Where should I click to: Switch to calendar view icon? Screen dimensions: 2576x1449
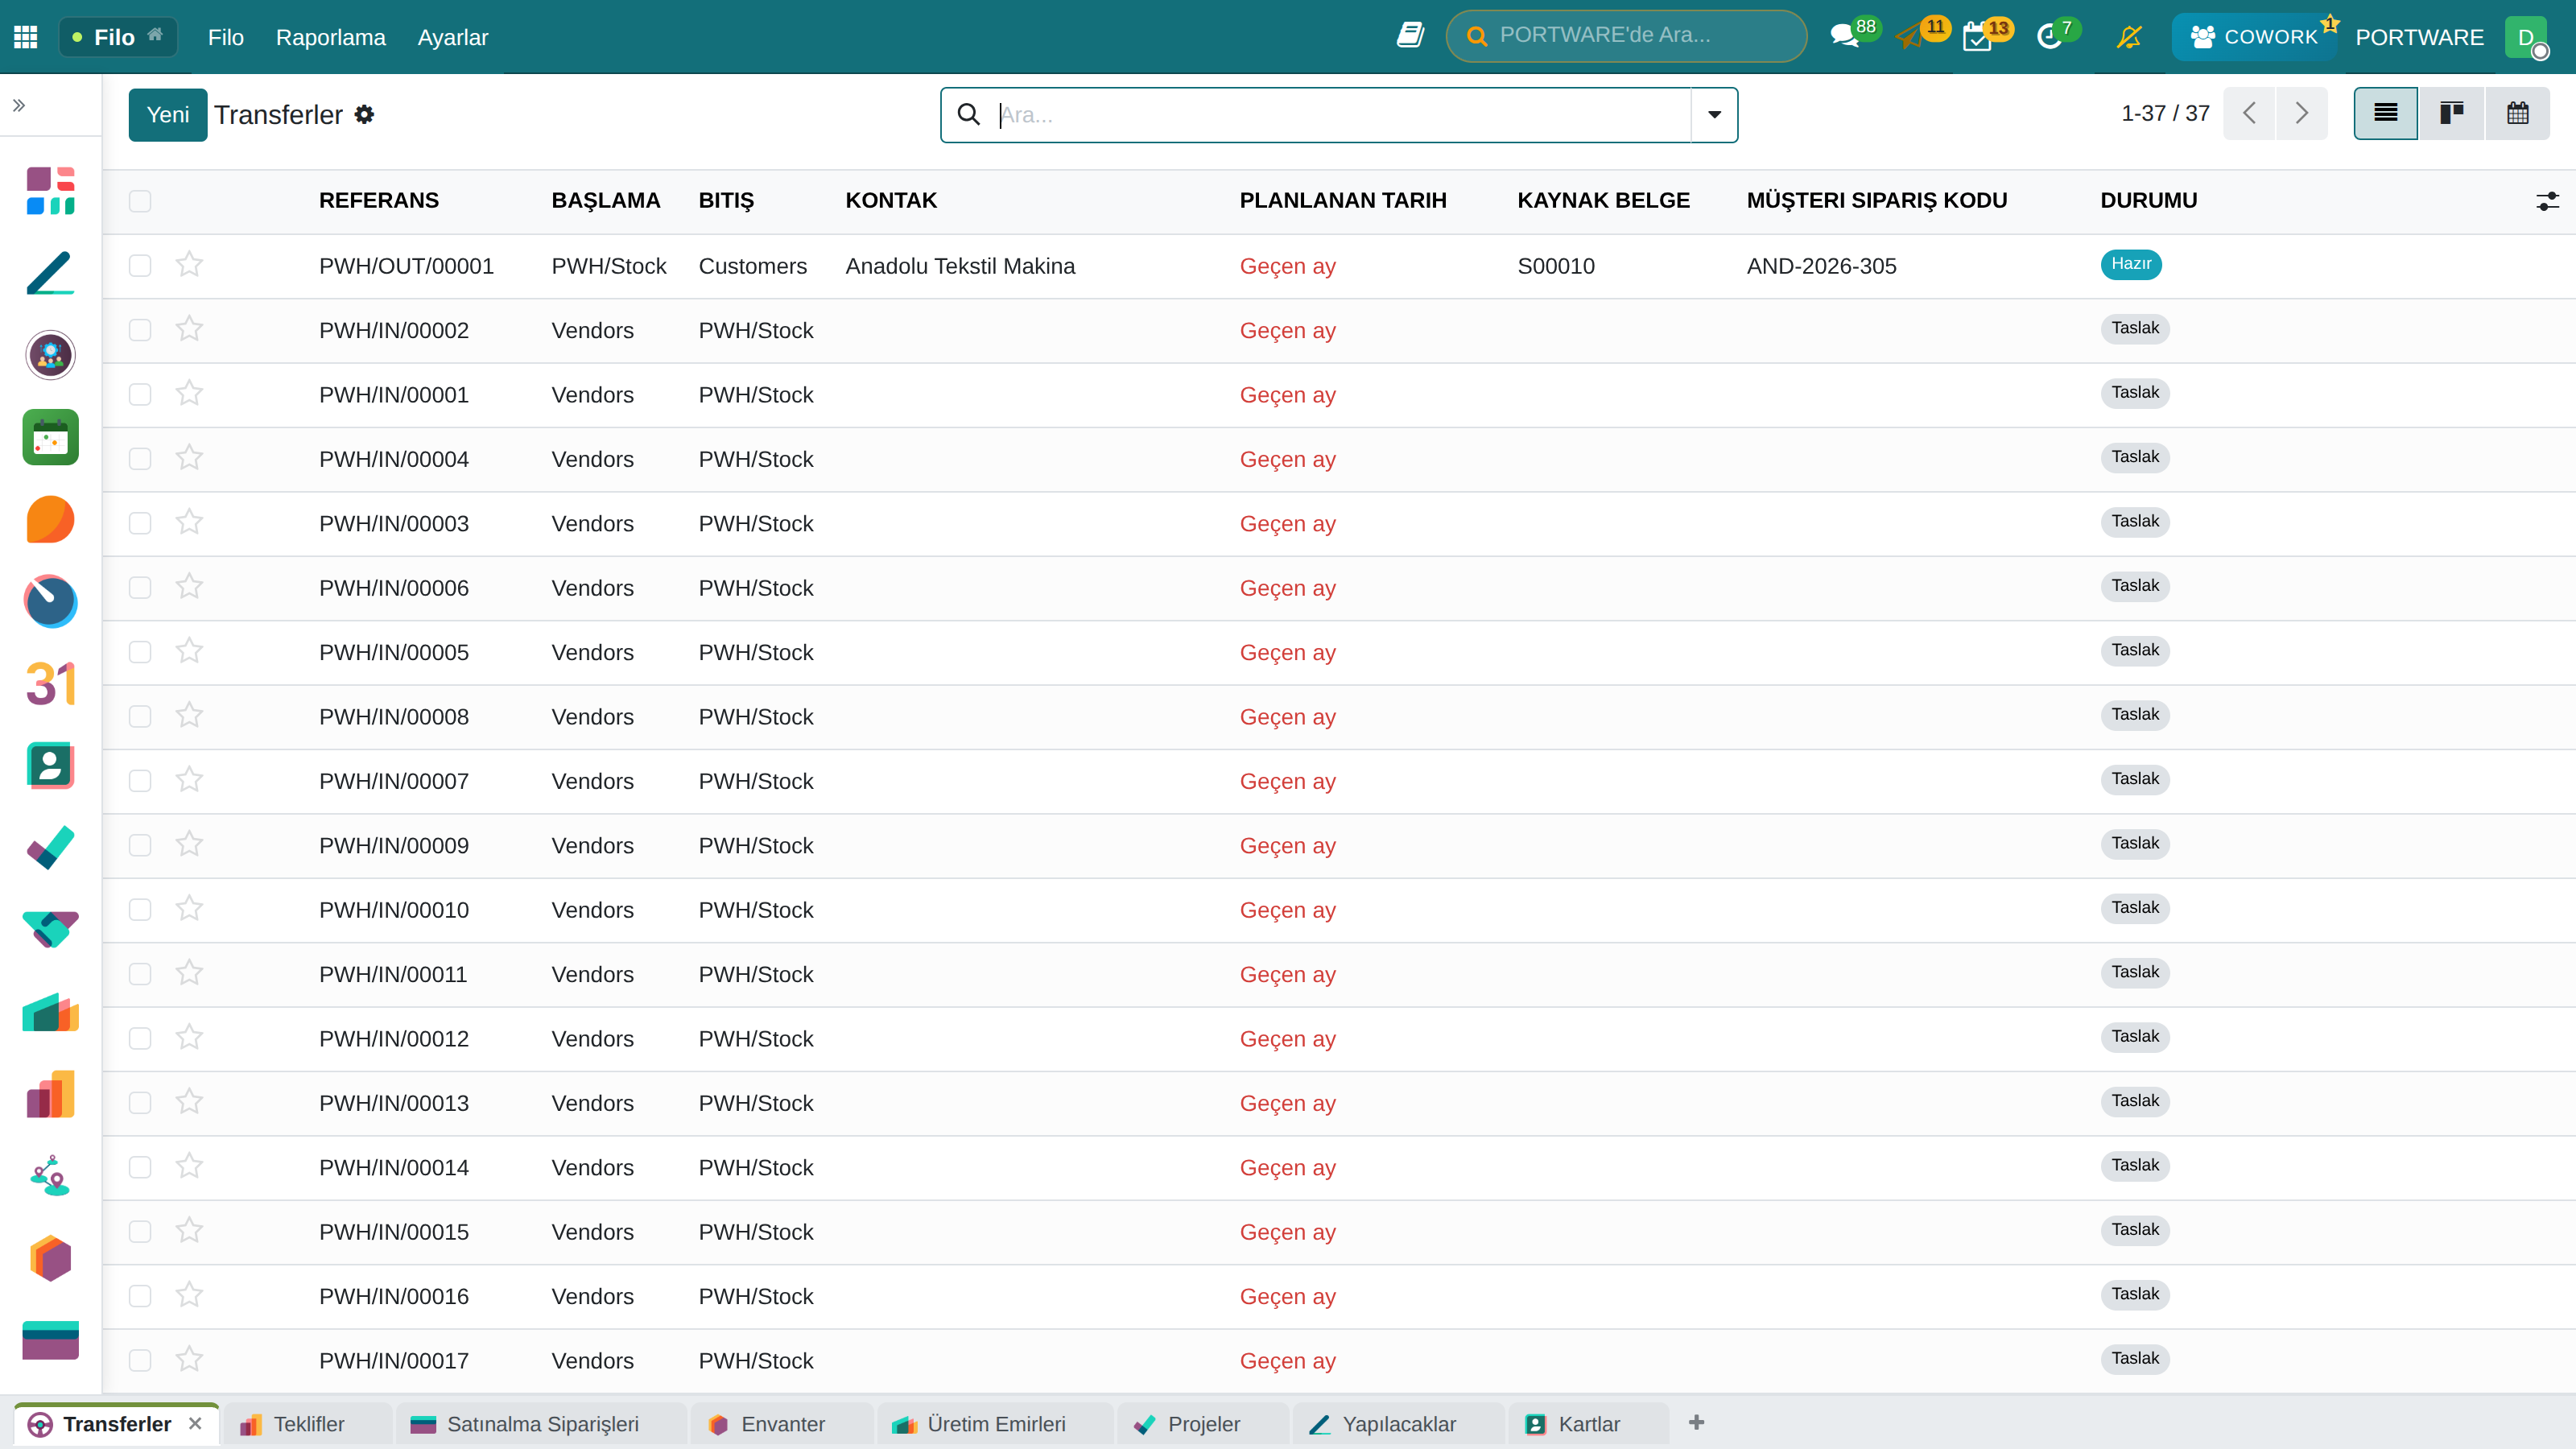pos(2518,113)
